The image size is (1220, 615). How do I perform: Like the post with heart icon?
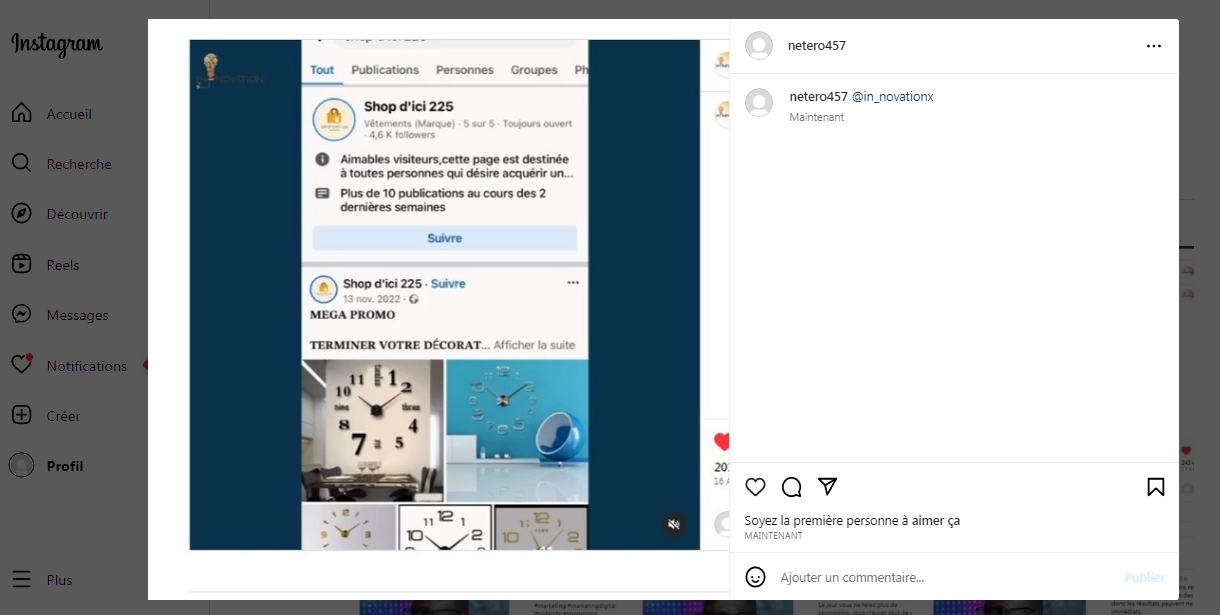click(756, 487)
